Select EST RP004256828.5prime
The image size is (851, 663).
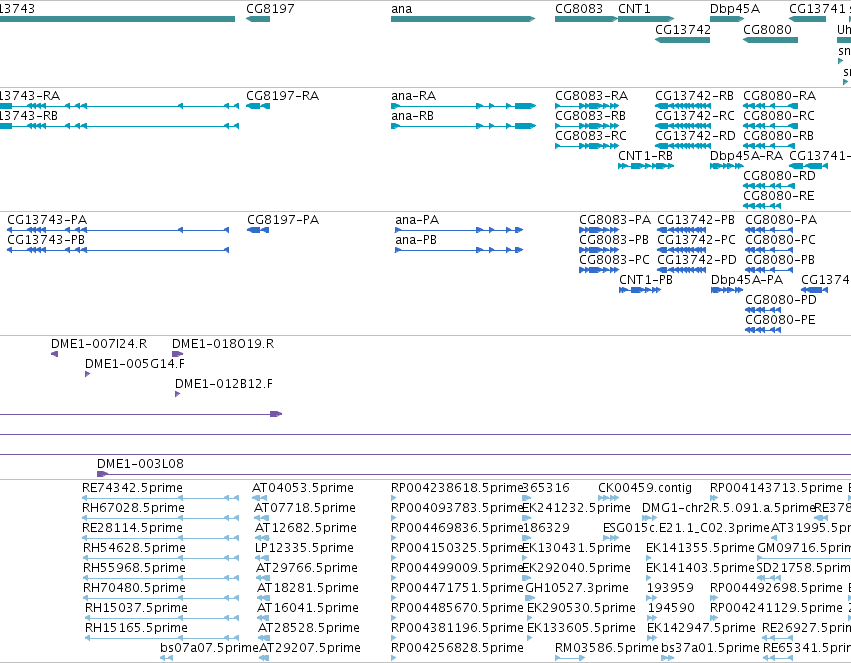pos(393,658)
